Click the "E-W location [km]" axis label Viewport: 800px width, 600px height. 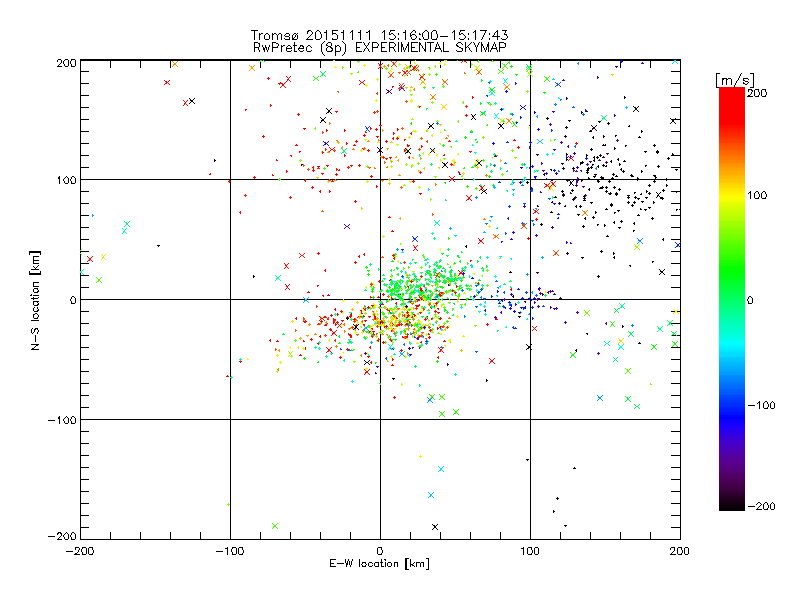[x=379, y=564]
